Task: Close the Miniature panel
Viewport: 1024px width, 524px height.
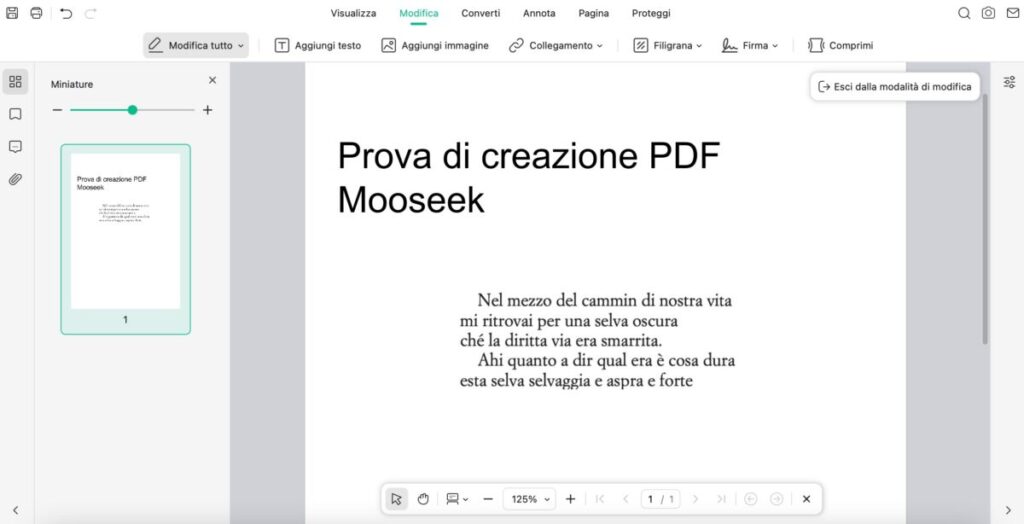Action: click(212, 80)
